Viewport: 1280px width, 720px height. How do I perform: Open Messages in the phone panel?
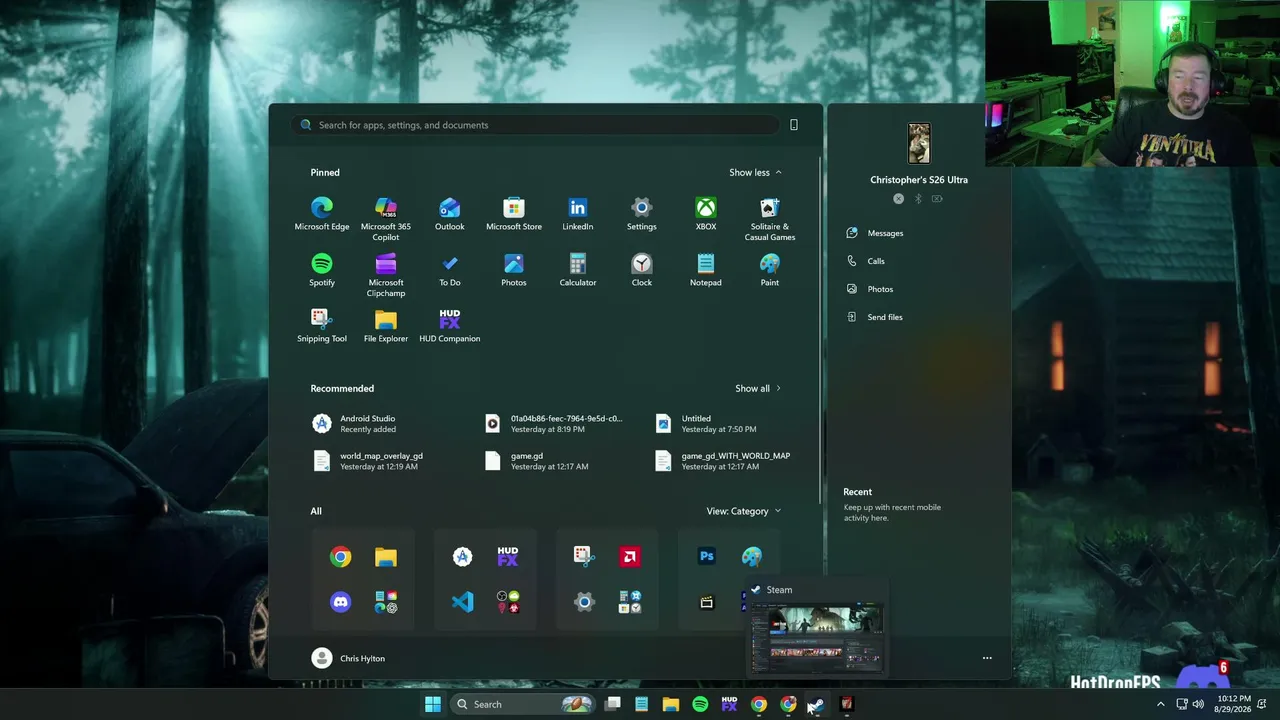click(x=875, y=233)
